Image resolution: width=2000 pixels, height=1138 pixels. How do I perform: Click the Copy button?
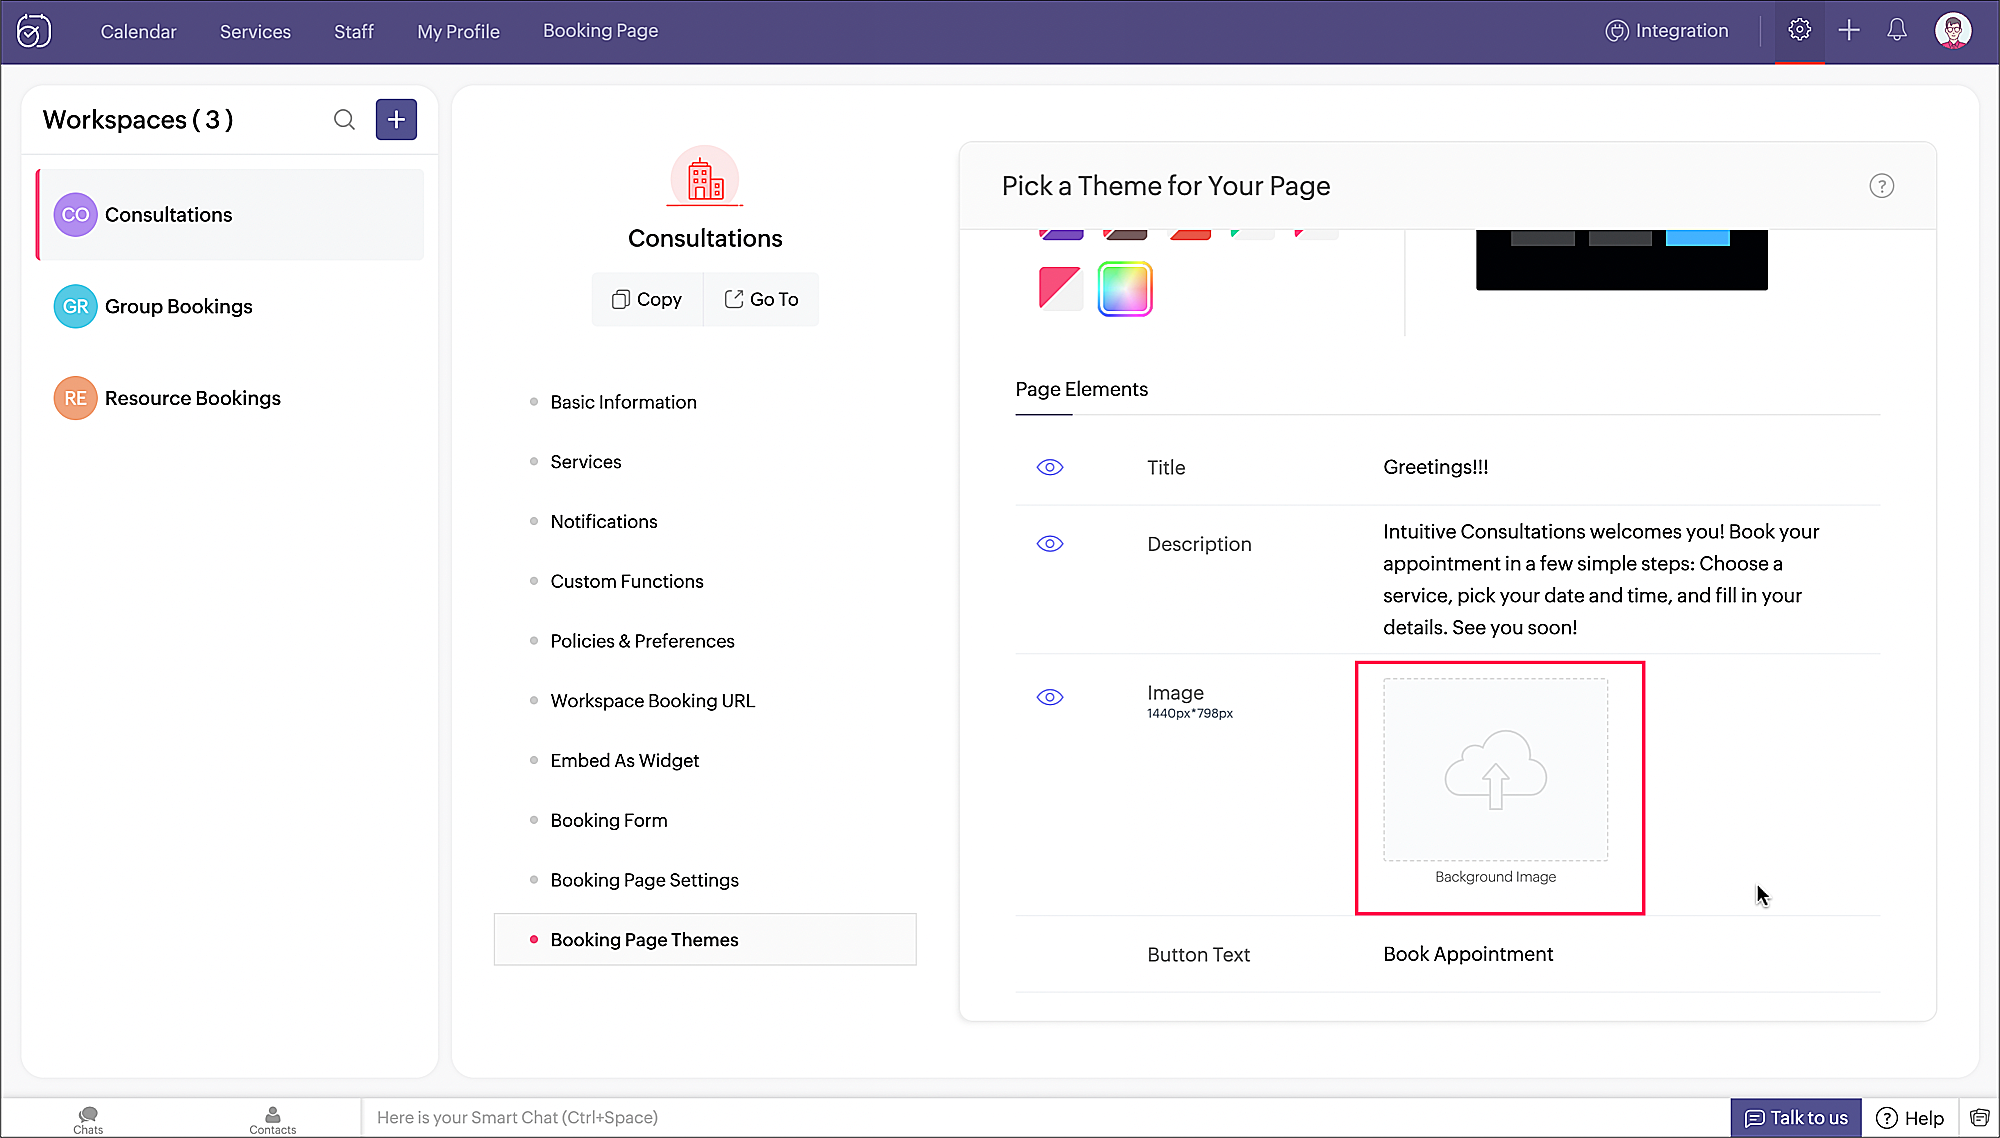pos(647,299)
